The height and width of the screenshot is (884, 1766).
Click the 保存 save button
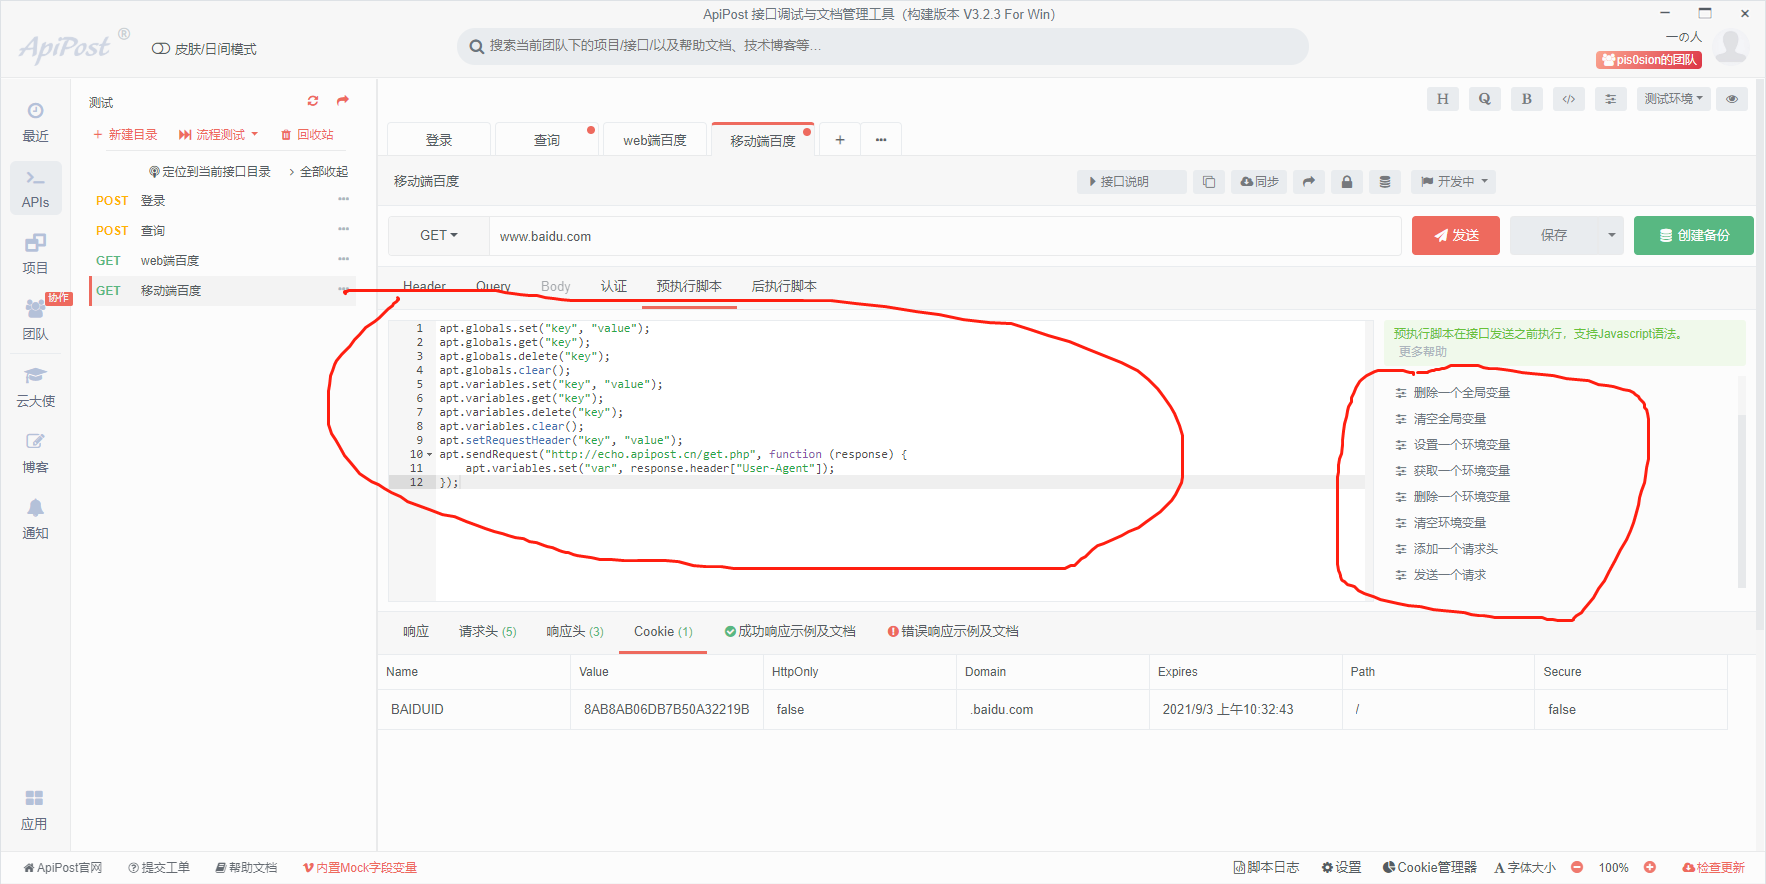tap(1554, 236)
